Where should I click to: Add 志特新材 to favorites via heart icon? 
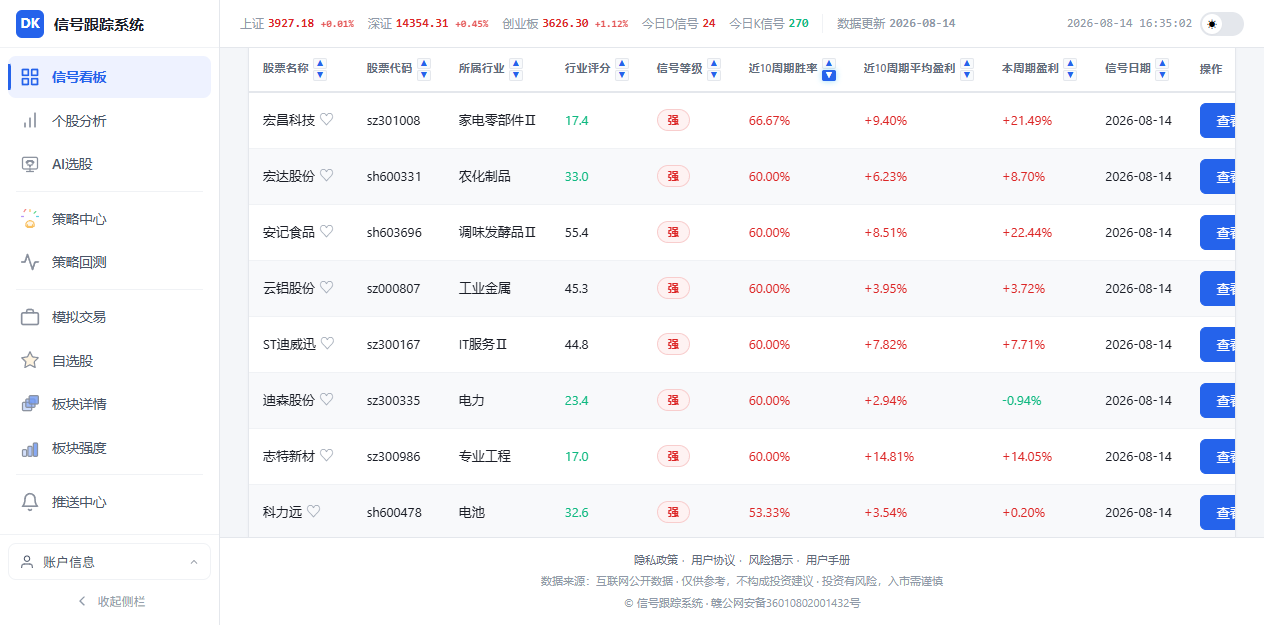click(x=326, y=456)
